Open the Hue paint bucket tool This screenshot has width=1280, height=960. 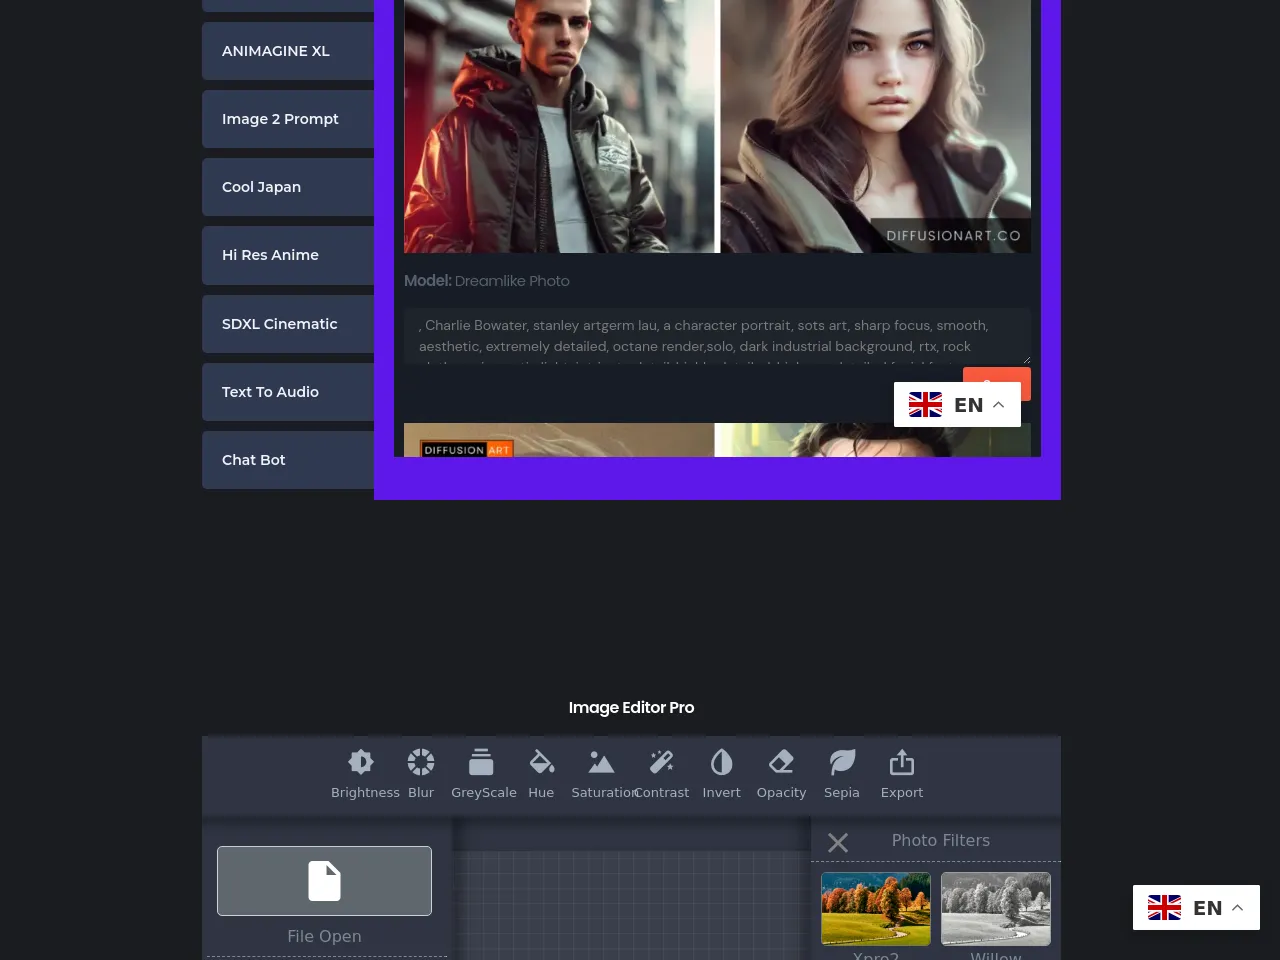541,763
